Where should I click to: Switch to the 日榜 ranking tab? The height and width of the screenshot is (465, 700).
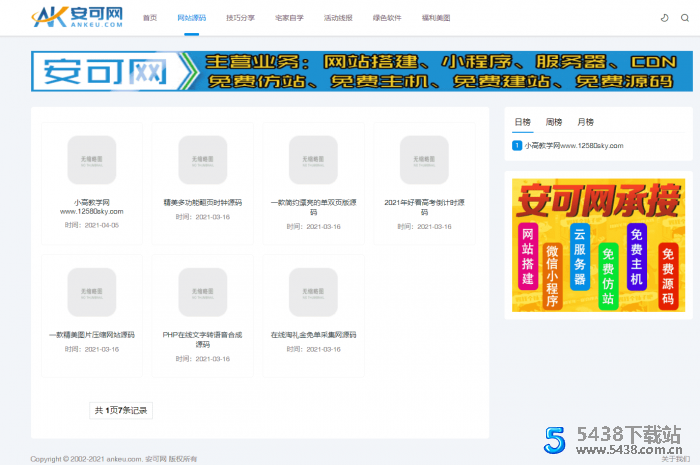[x=522, y=122]
